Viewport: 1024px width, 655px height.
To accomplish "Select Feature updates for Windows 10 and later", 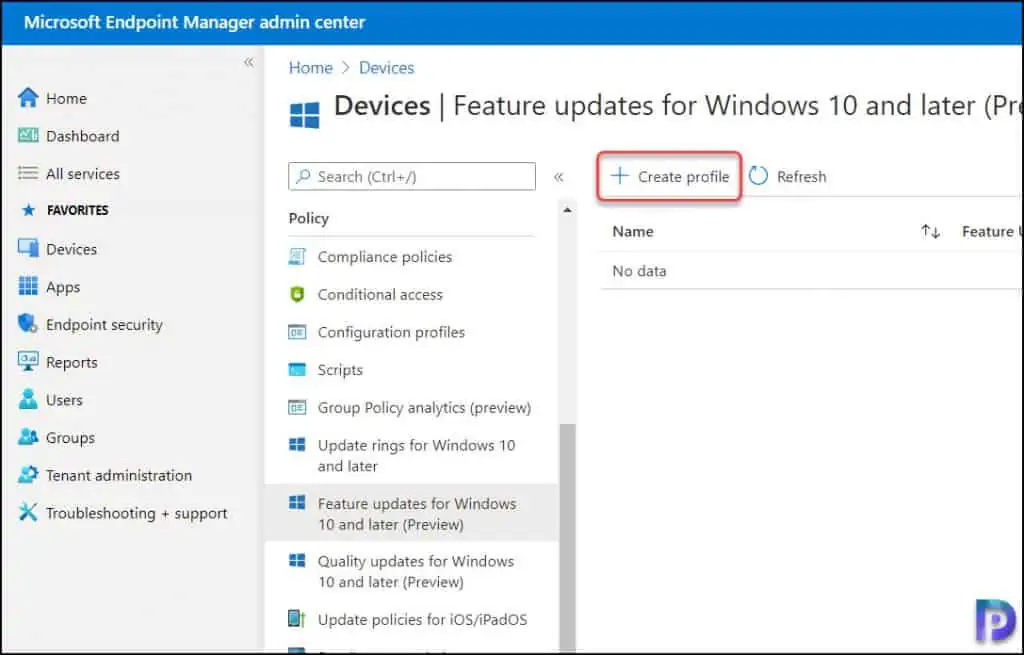I will click(x=411, y=513).
